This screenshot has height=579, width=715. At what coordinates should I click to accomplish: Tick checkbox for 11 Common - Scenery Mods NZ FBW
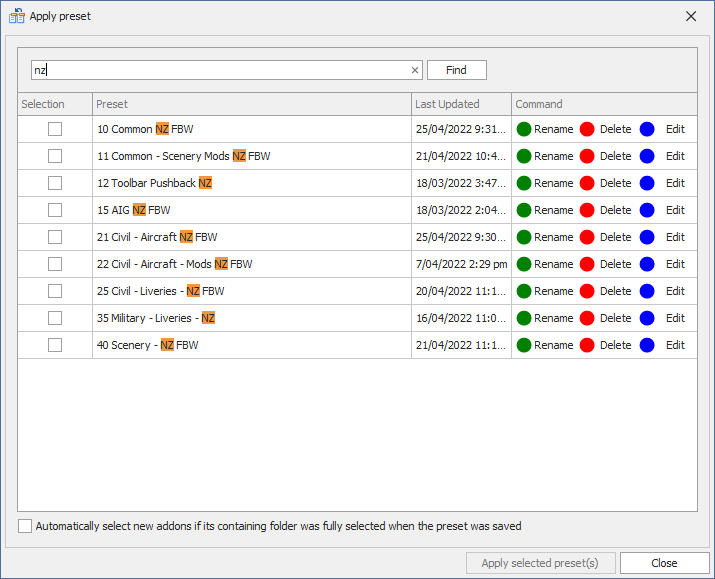tap(55, 156)
